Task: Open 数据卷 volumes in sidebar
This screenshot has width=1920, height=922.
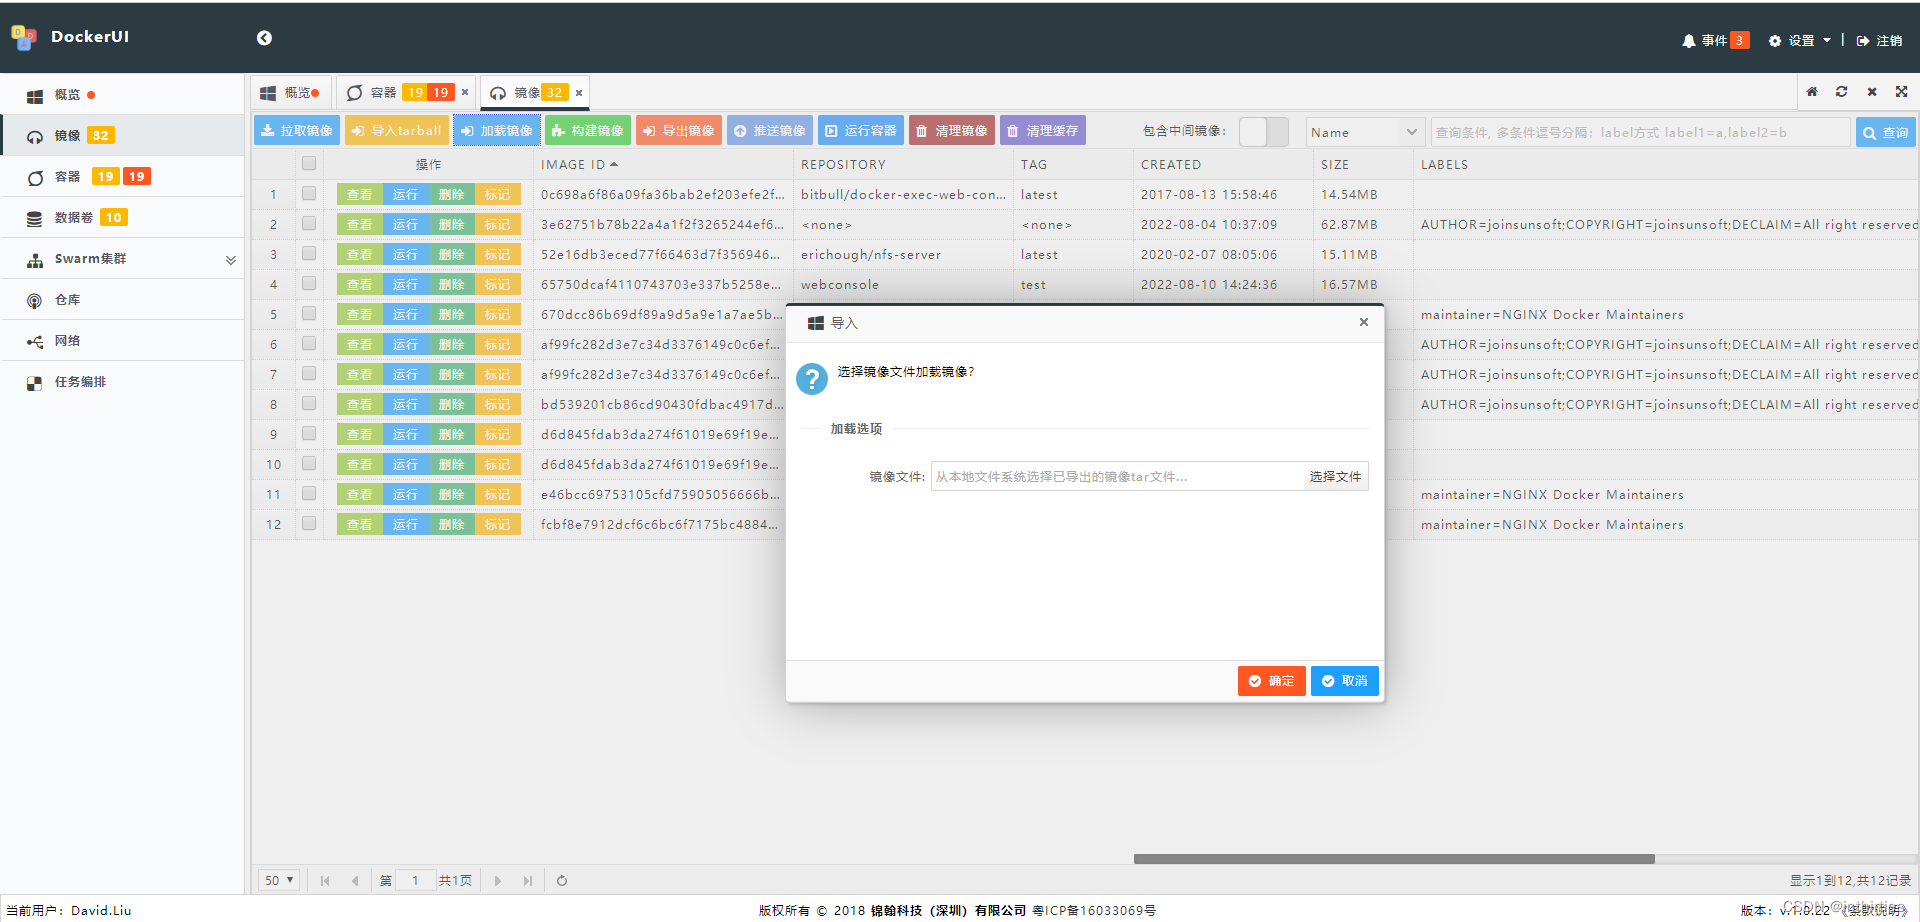Action: point(122,218)
